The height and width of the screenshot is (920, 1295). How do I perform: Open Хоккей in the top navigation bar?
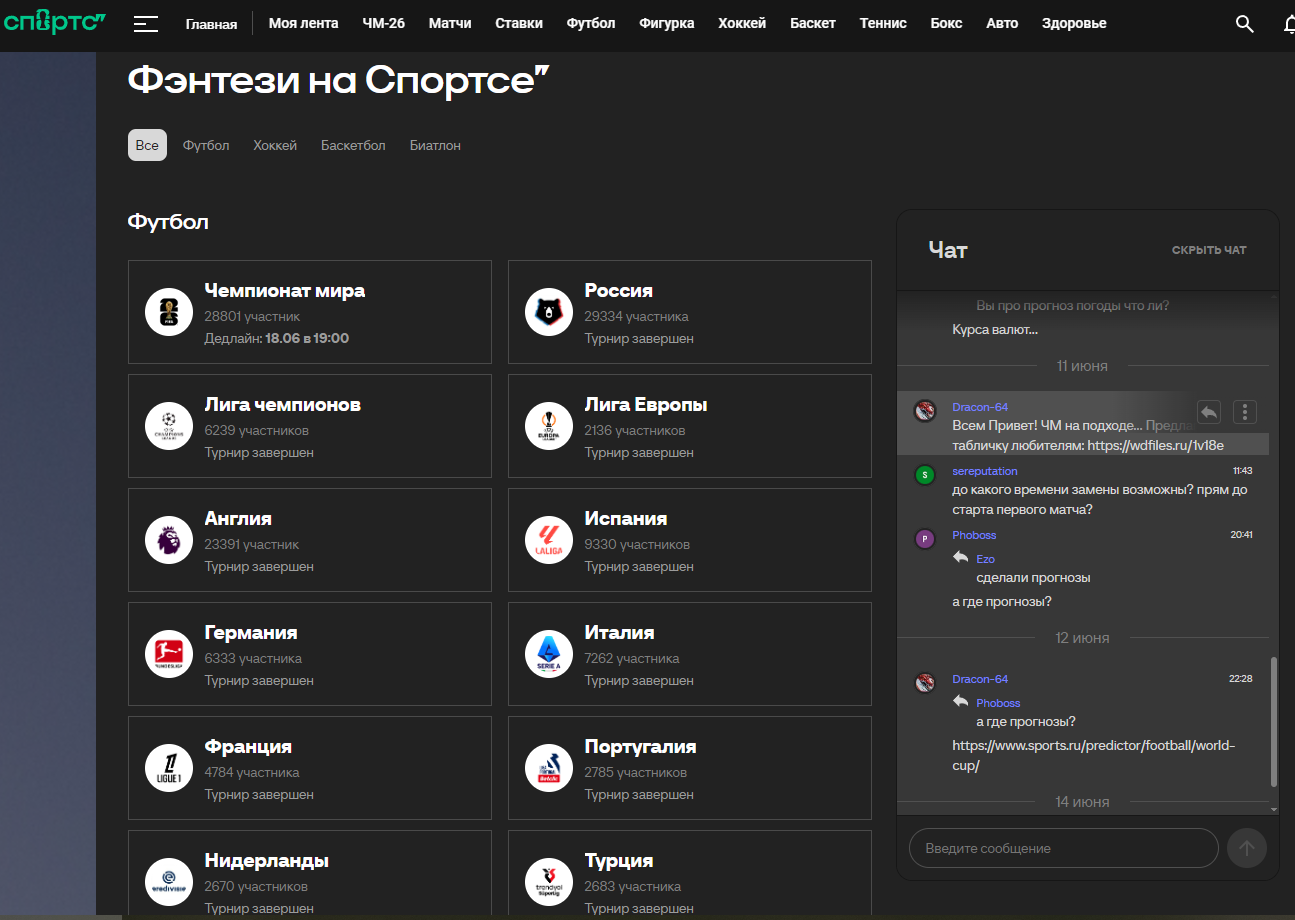pos(742,23)
